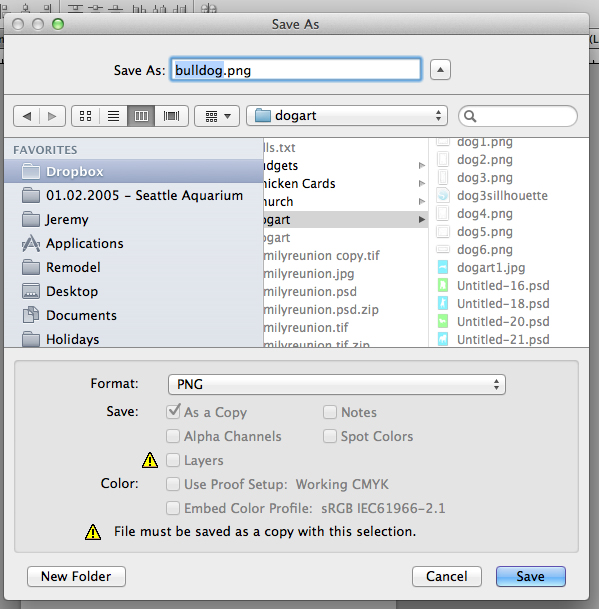Select the dogart1.jpg file
This screenshot has width=599, height=609.
(x=491, y=268)
